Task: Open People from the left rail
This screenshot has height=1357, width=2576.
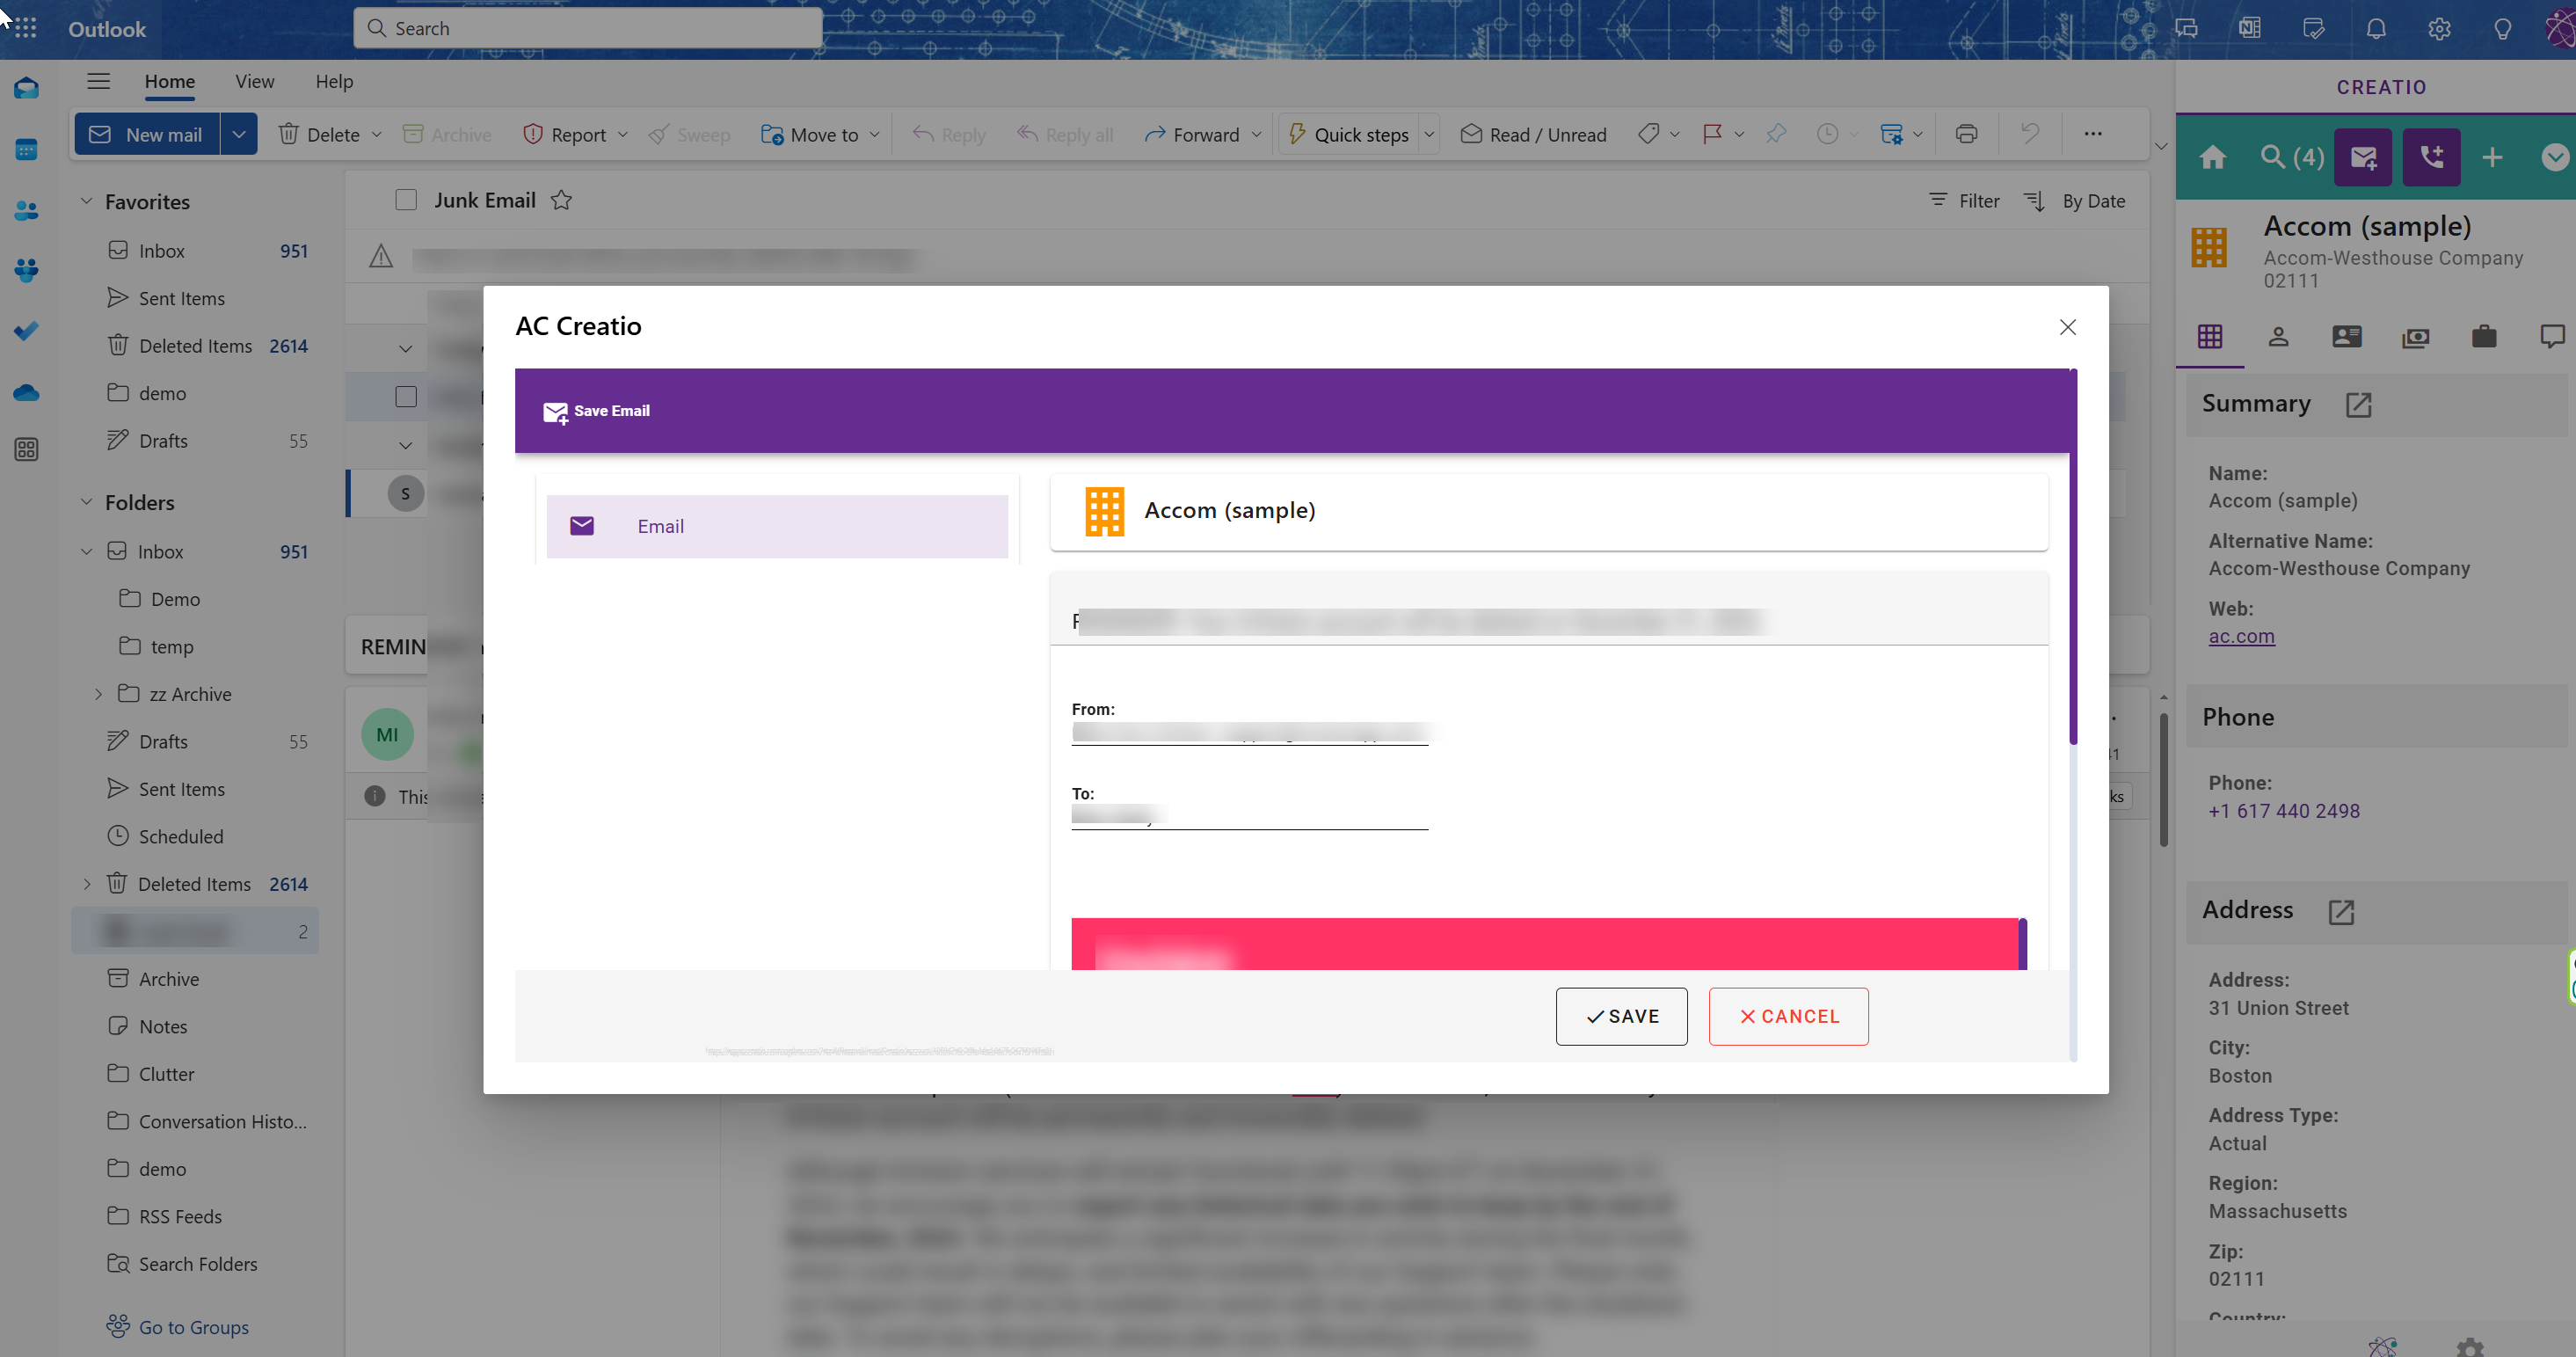Action: (27, 210)
